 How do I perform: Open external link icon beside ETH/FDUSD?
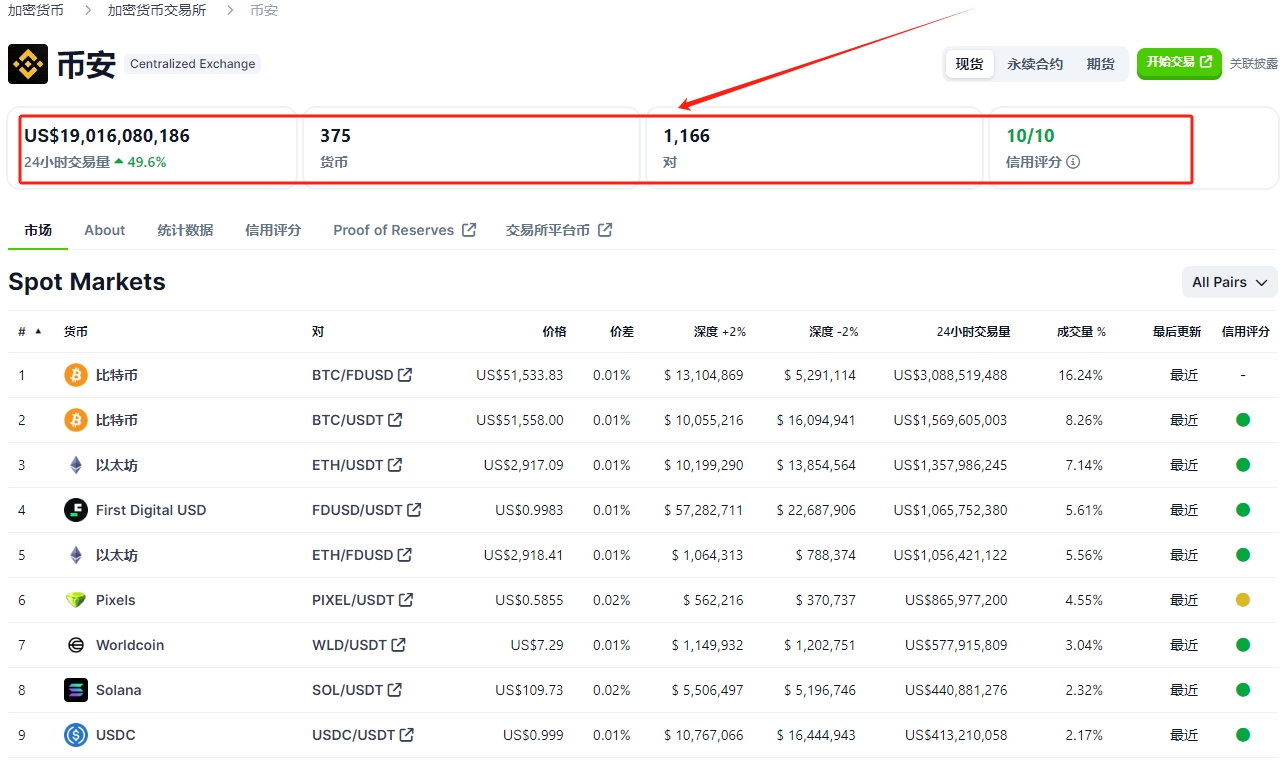[x=405, y=555]
